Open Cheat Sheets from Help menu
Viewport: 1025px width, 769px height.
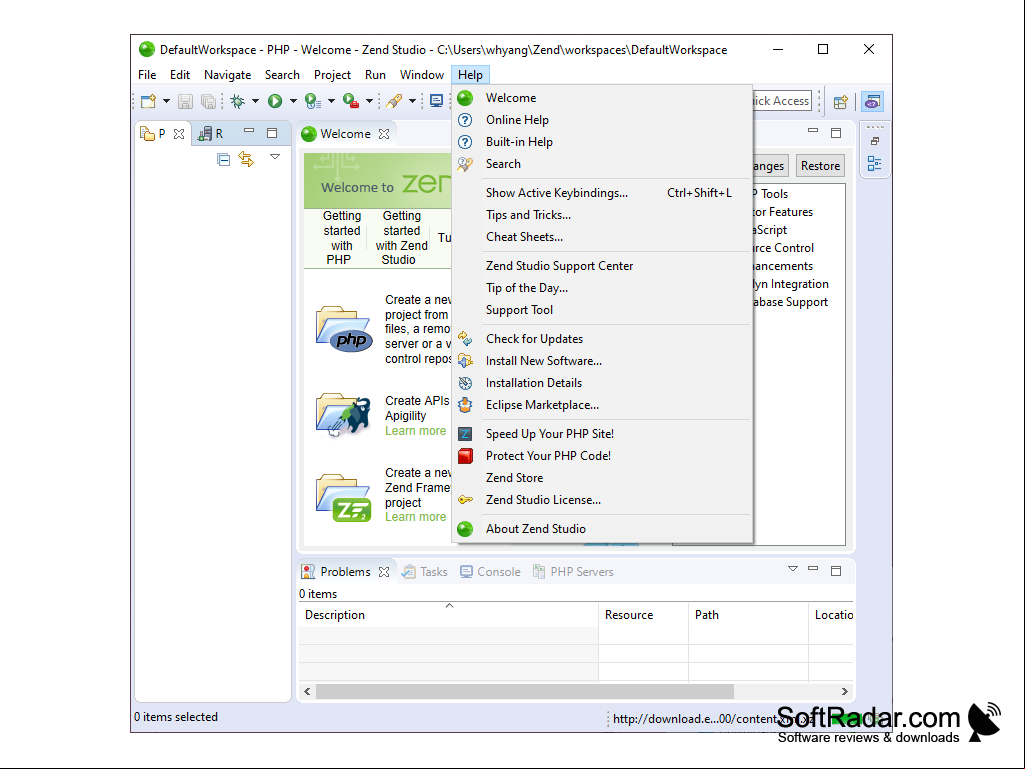[601, 237]
